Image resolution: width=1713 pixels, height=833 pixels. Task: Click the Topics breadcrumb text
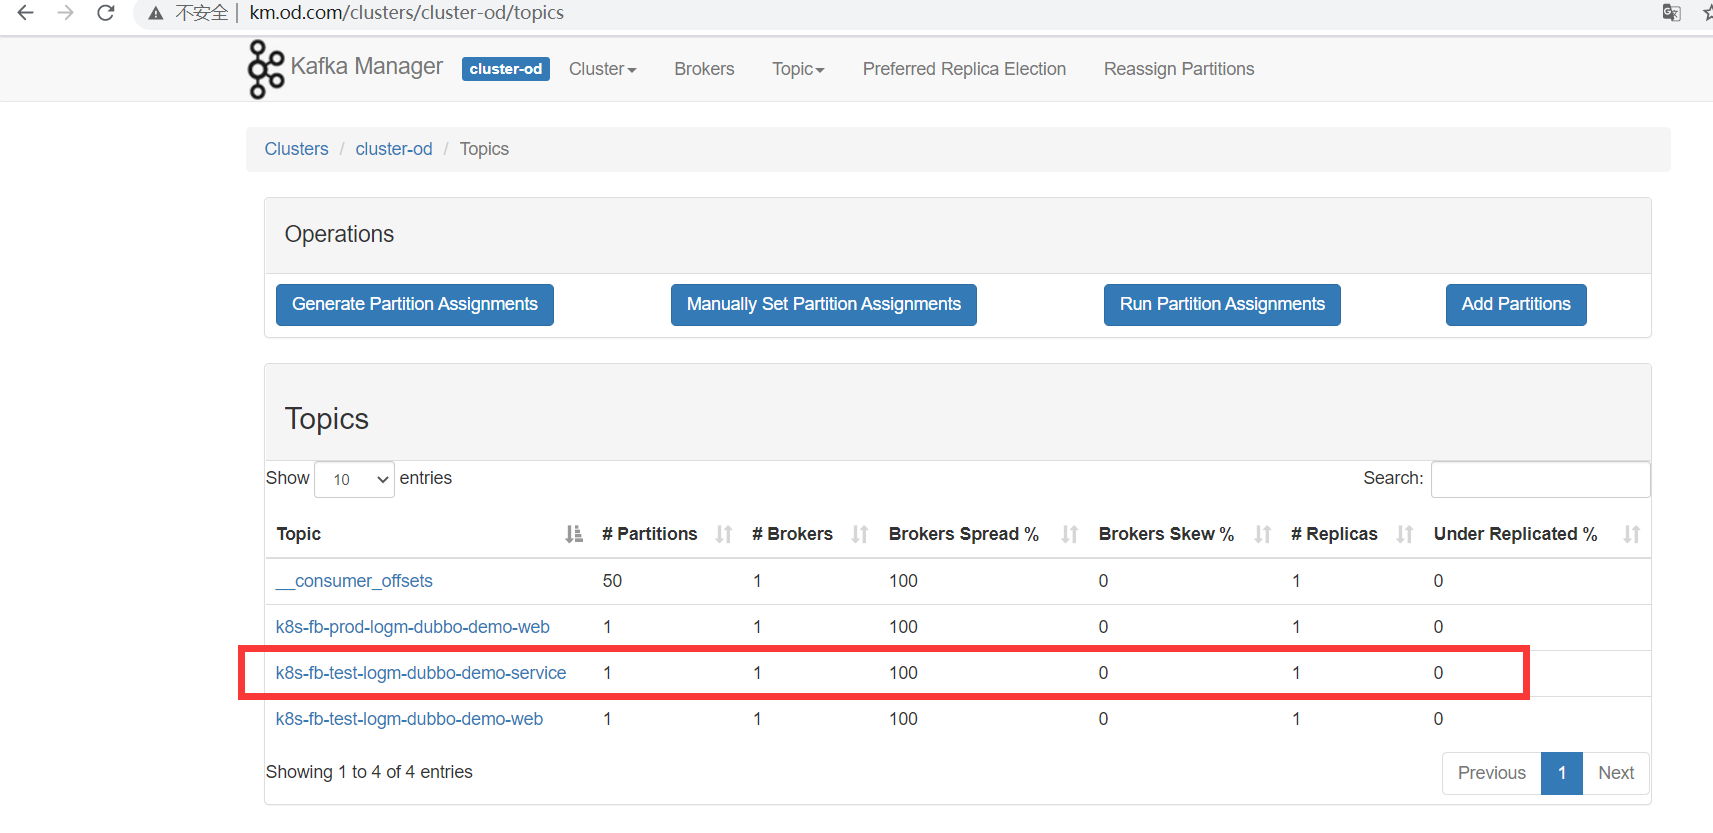(x=484, y=149)
